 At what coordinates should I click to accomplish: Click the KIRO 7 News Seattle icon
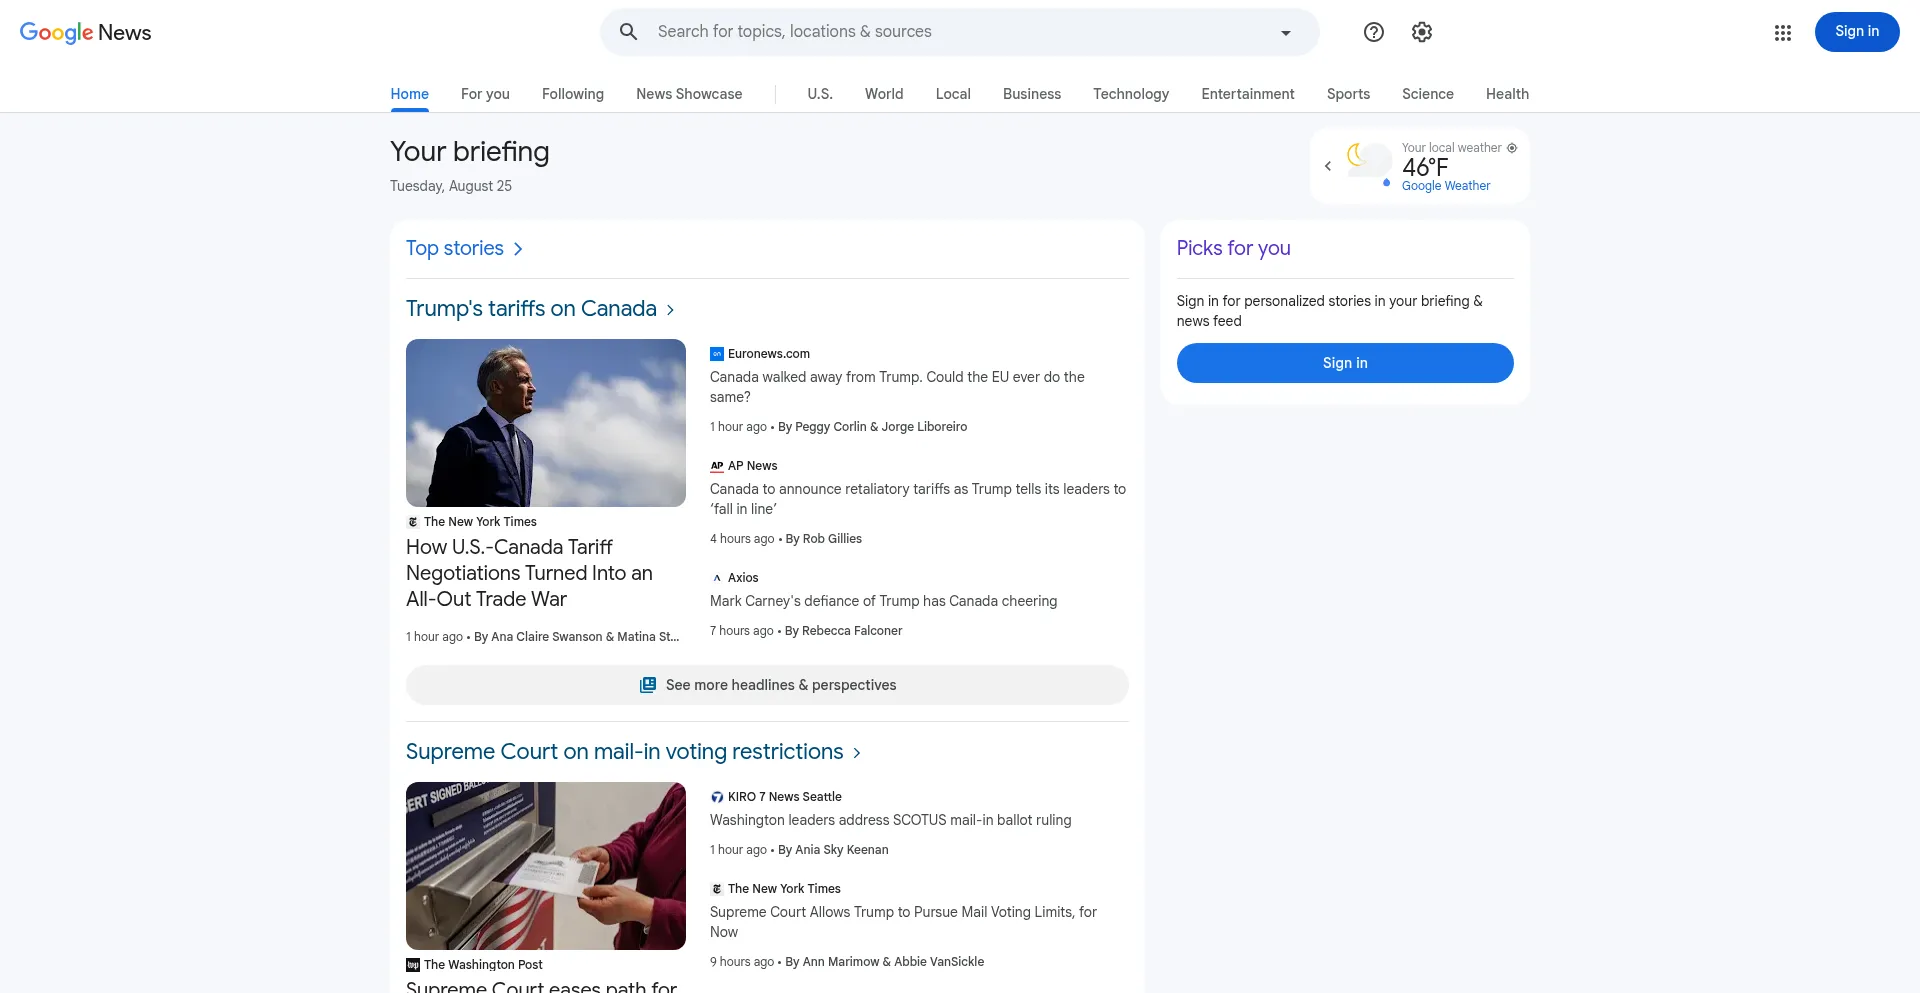coord(717,797)
